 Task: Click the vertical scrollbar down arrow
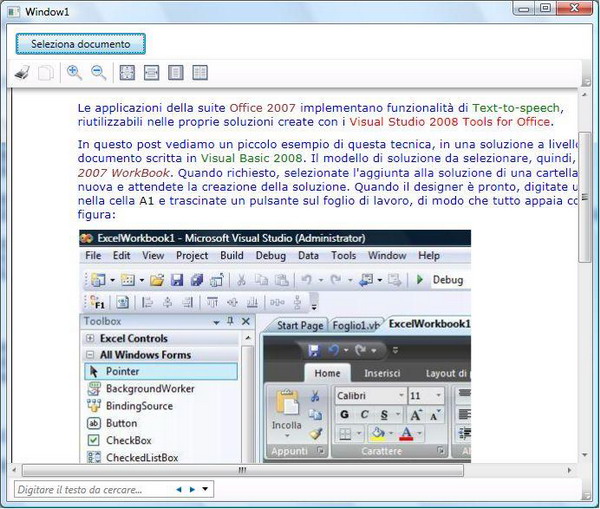584,455
